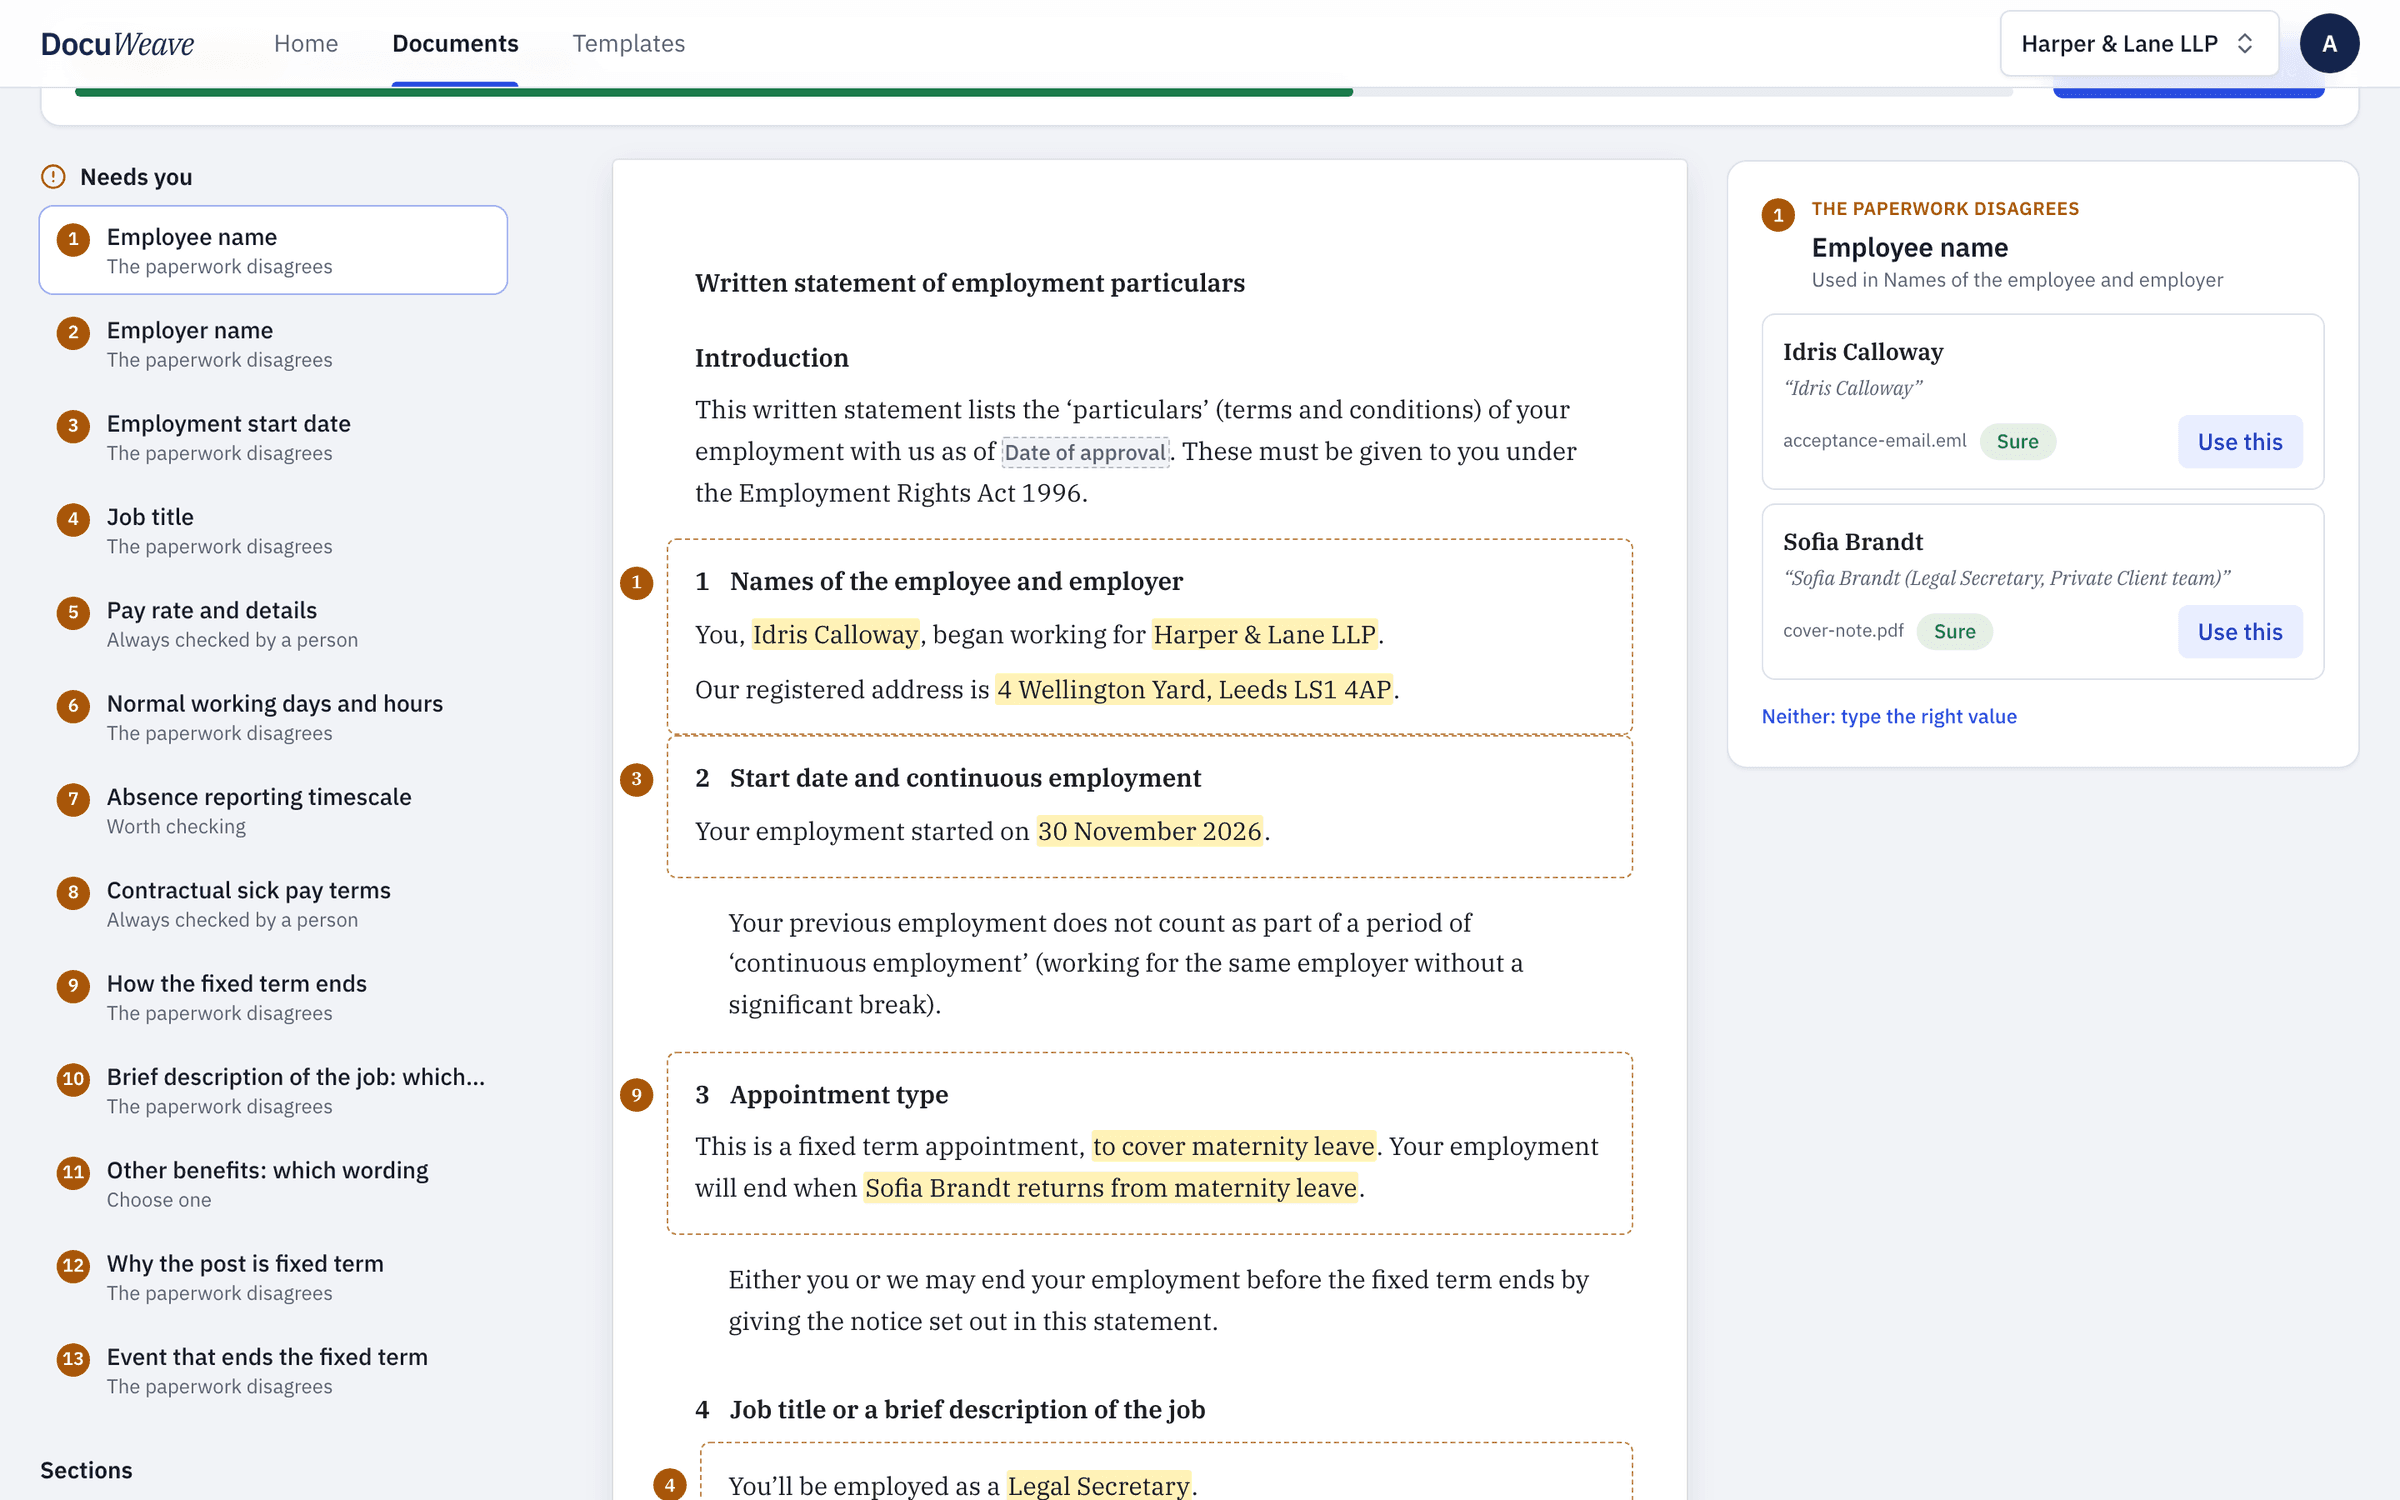
Task: Click margin marker 9 beside Appointment type
Action: click(636, 1095)
